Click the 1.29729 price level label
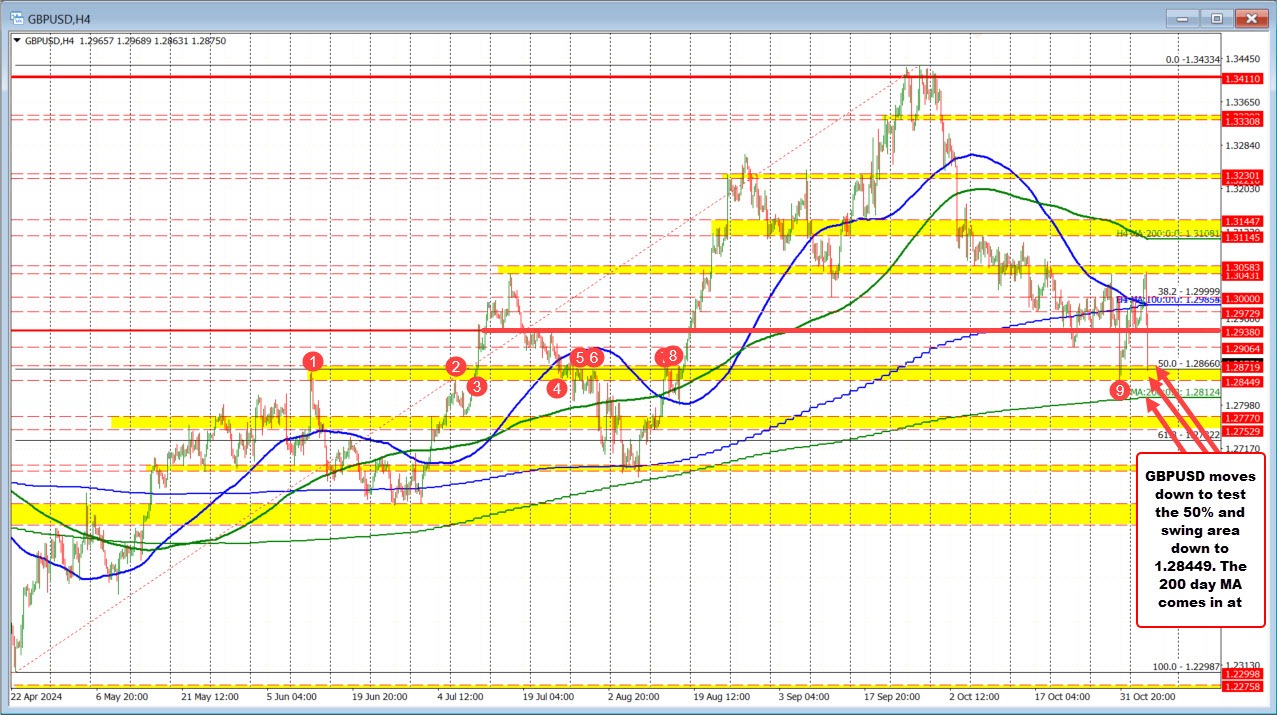 pos(1243,313)
